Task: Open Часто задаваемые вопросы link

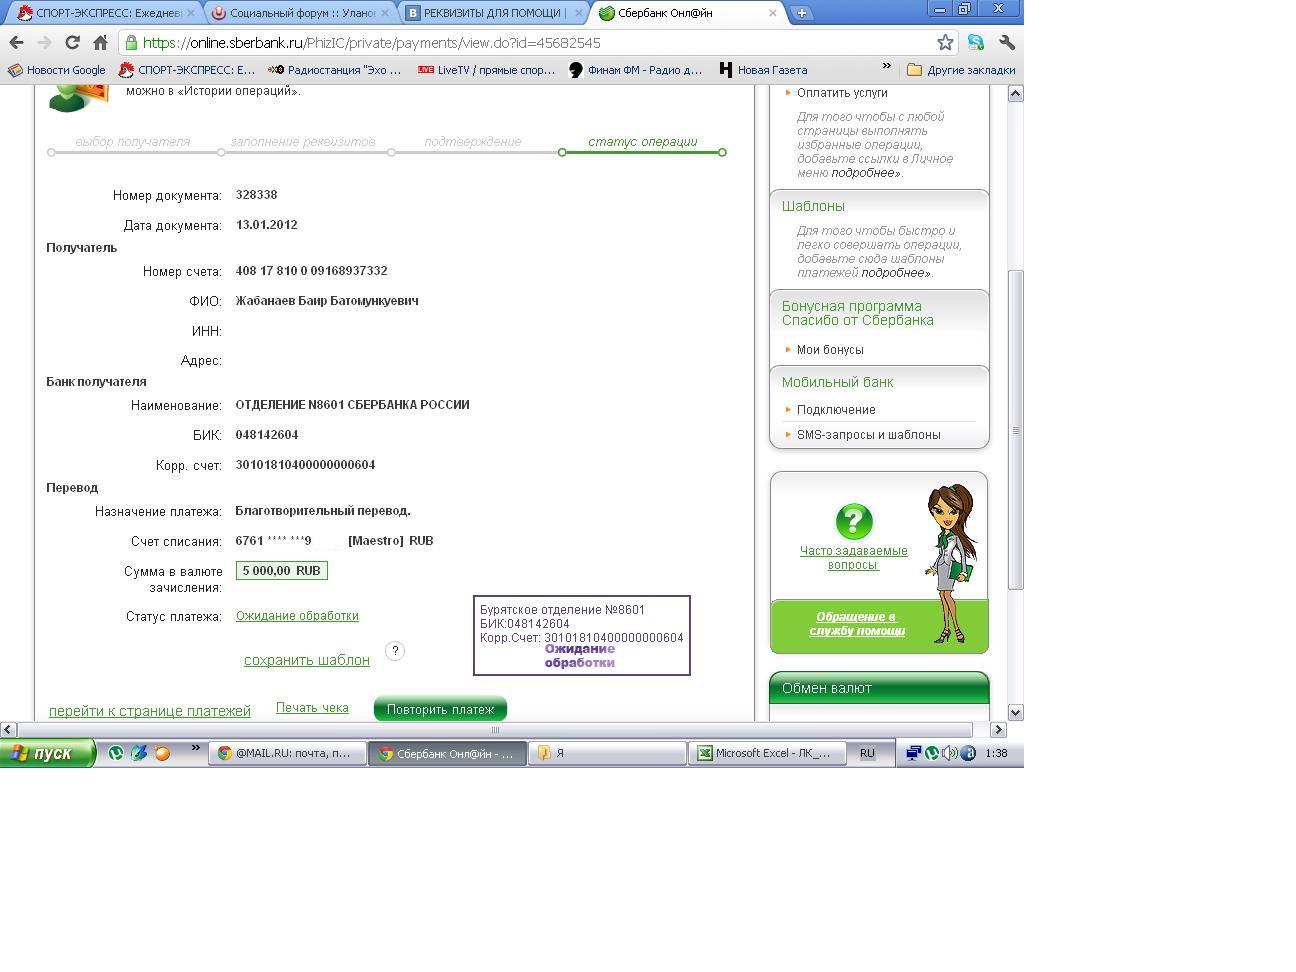Action: 854,558
